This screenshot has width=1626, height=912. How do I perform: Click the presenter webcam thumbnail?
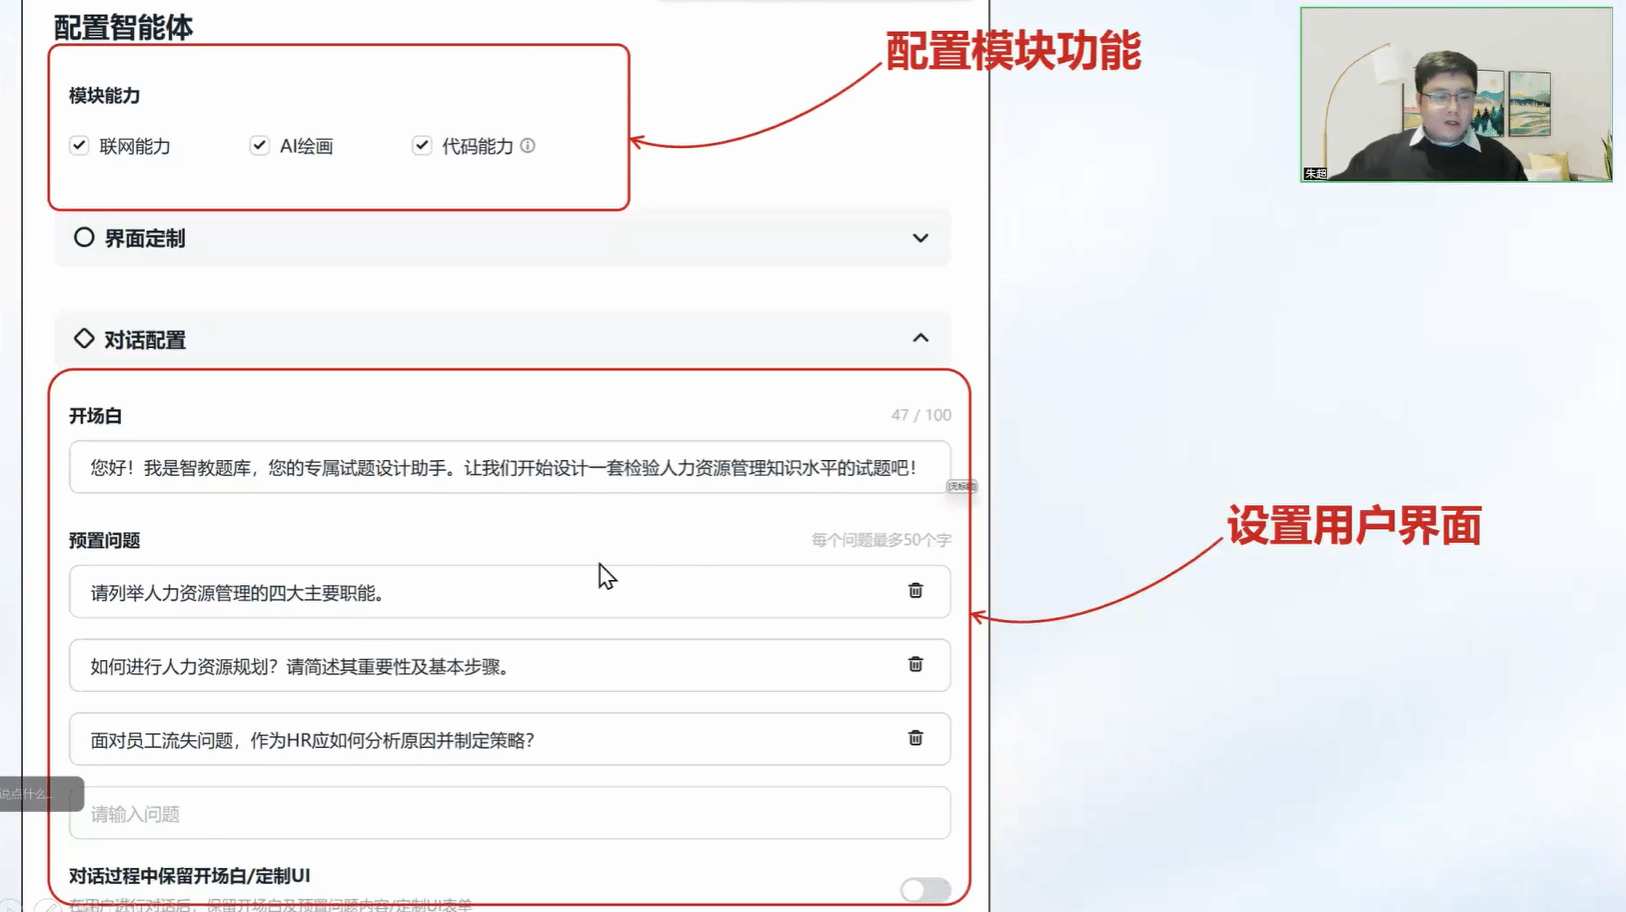pyautogui.click(x=1455, y=95)
